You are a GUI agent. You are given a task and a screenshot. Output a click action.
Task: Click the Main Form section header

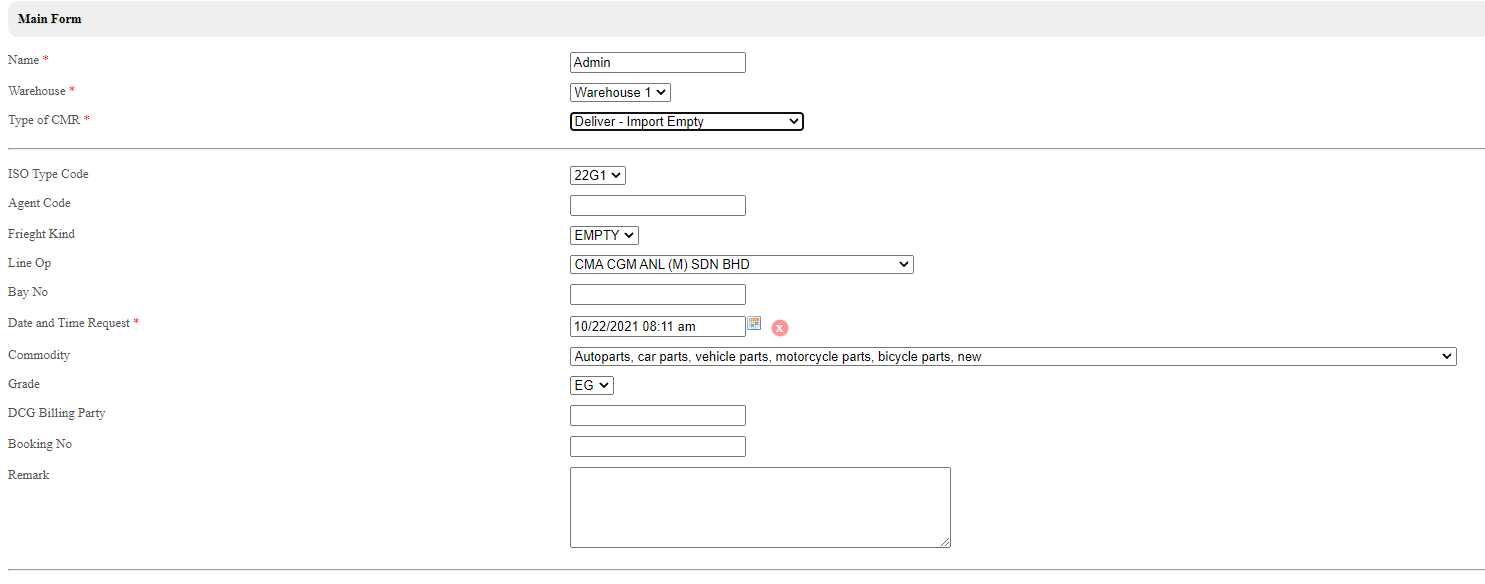click(50, 19)
